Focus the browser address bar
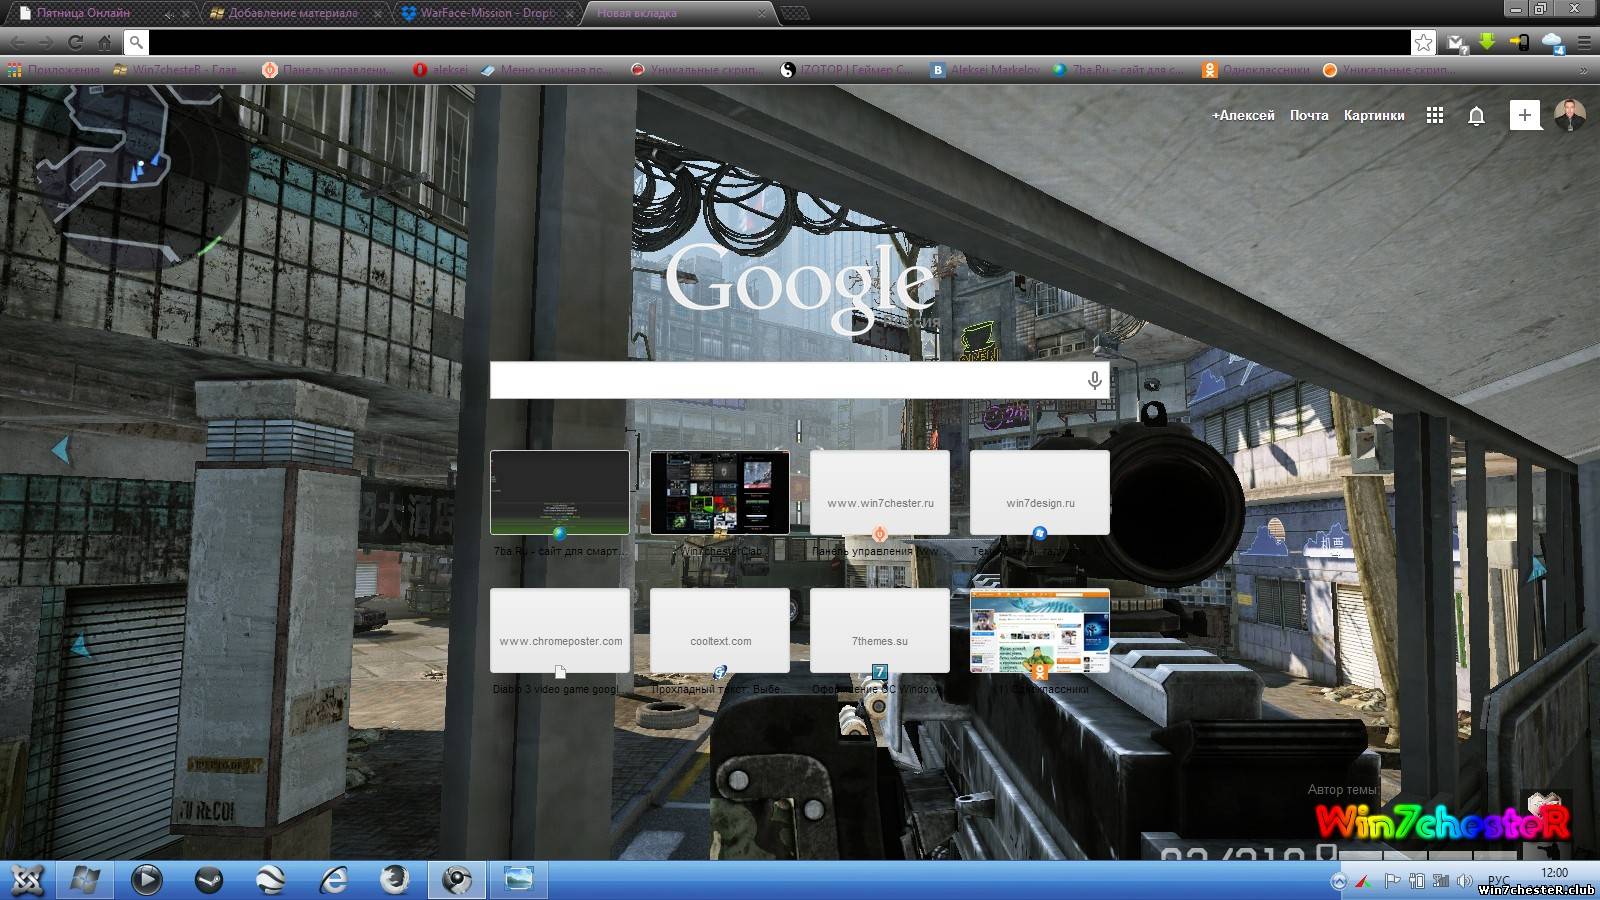Screen dimensions: 1600x900 (x=779, y=42)
